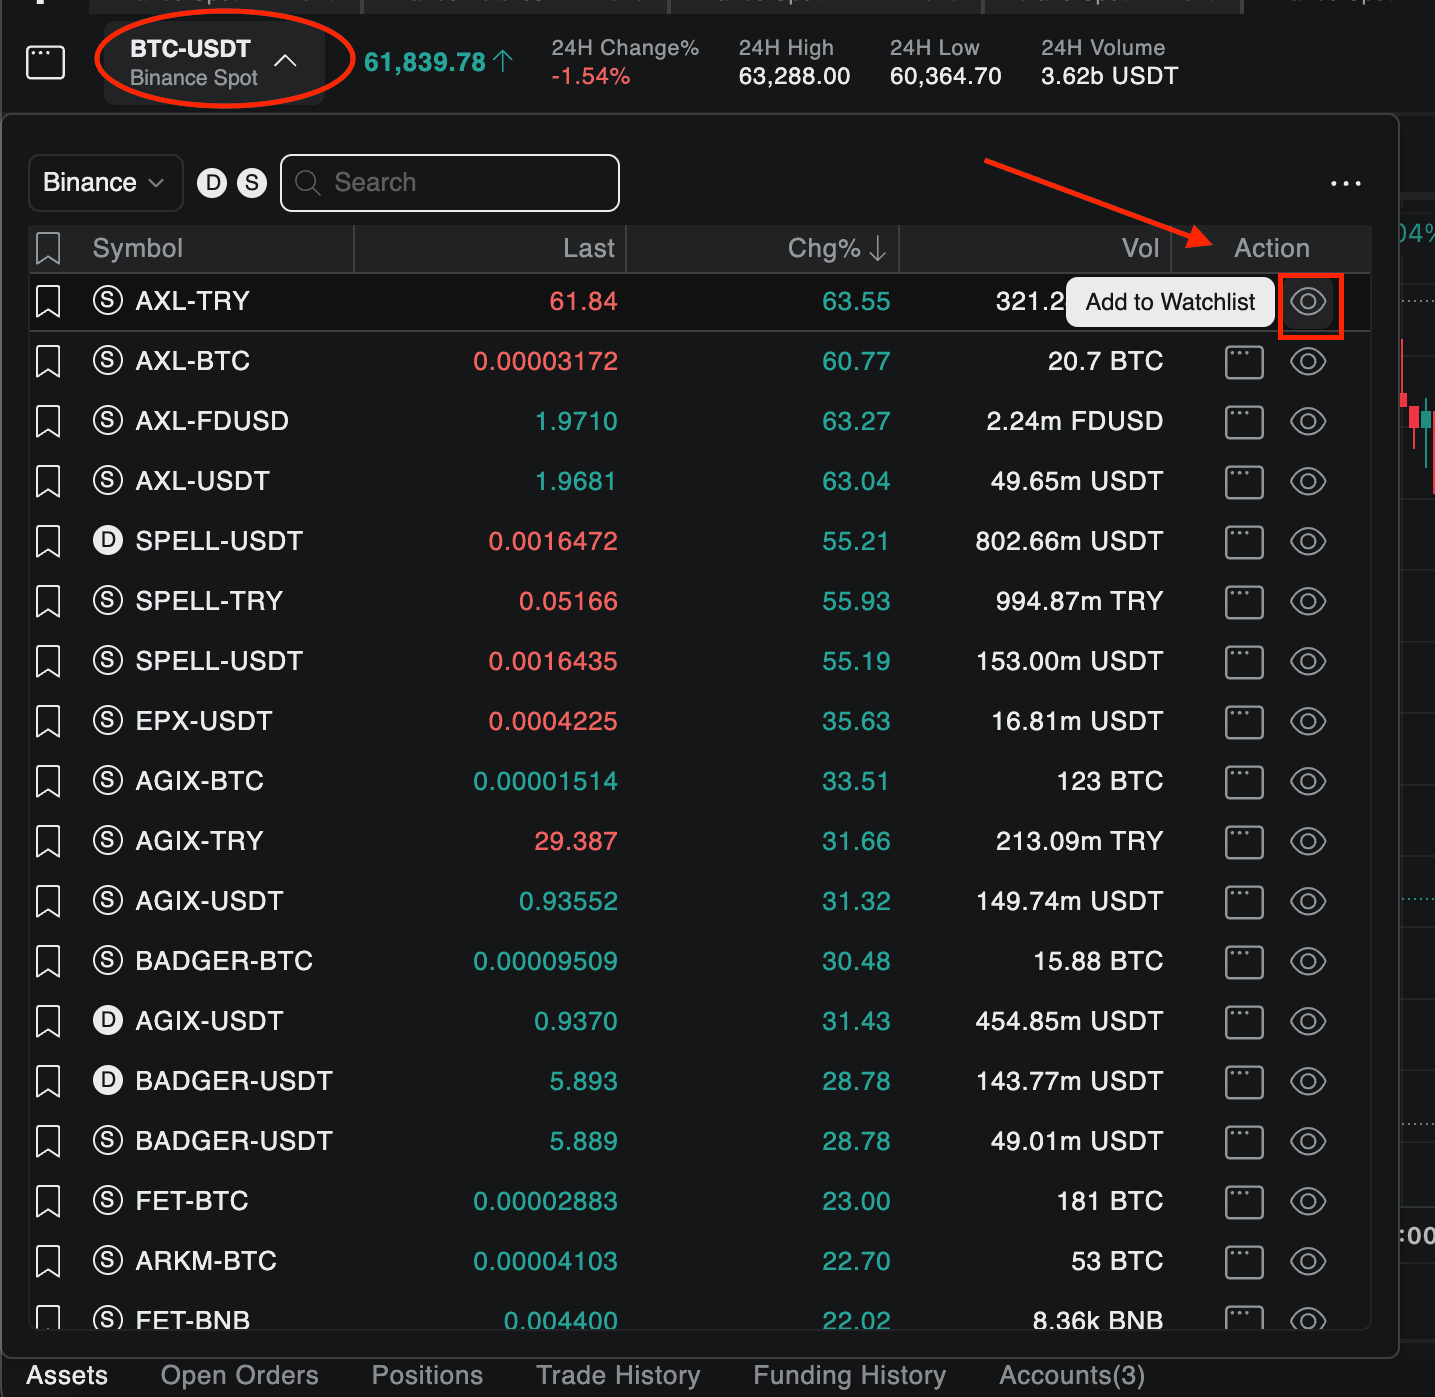Screen dimensions: 1435x1397
Task: Select the AXL-FDUSD symbol name
Action: coord(212,421)
